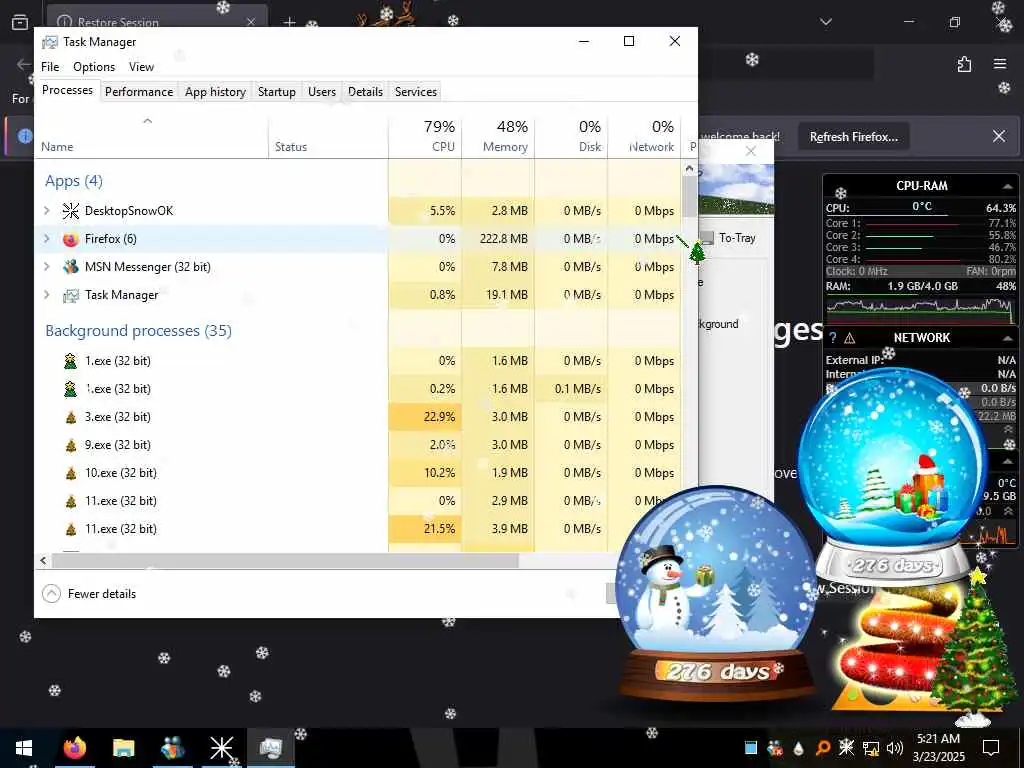Switch to the Performance tab
This screenshot has width=1024, height=768.
[x=139, y=92]
